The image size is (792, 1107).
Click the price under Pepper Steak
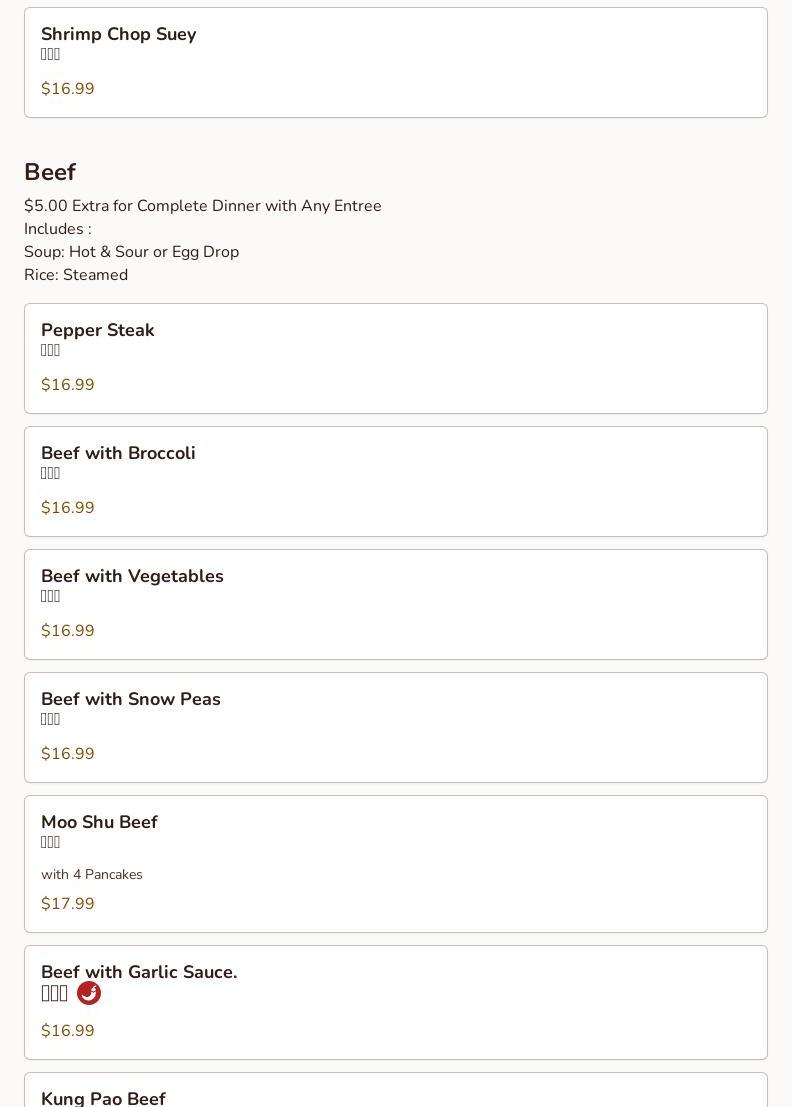68,385
